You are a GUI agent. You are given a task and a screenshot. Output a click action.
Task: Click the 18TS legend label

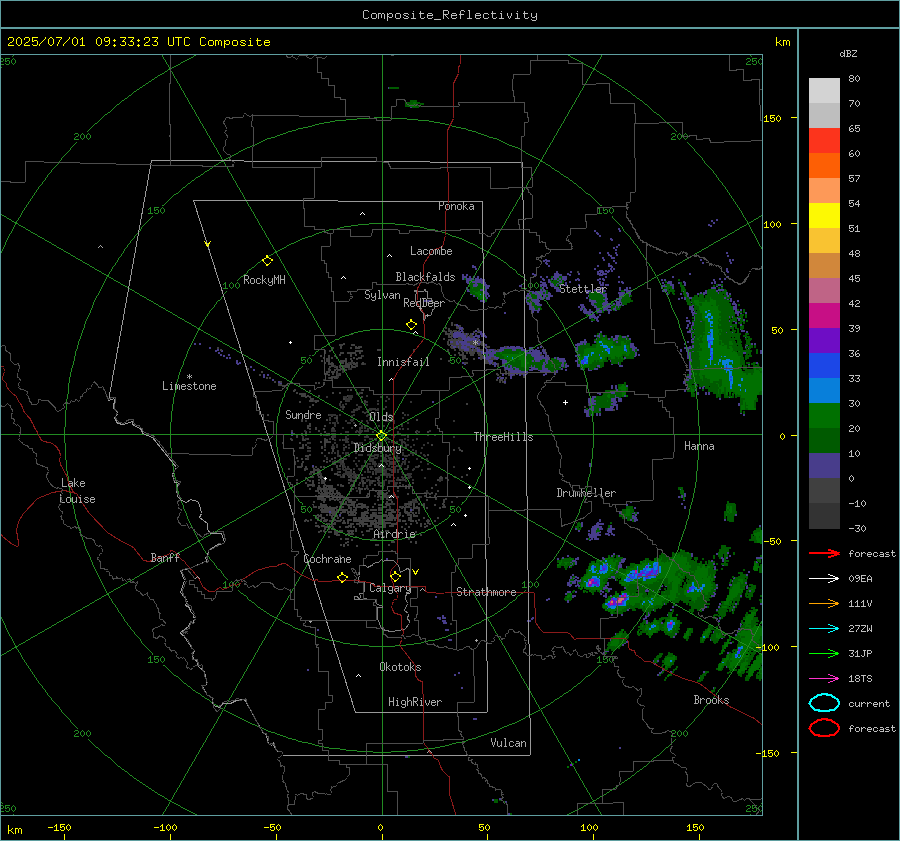pos(860,679)
